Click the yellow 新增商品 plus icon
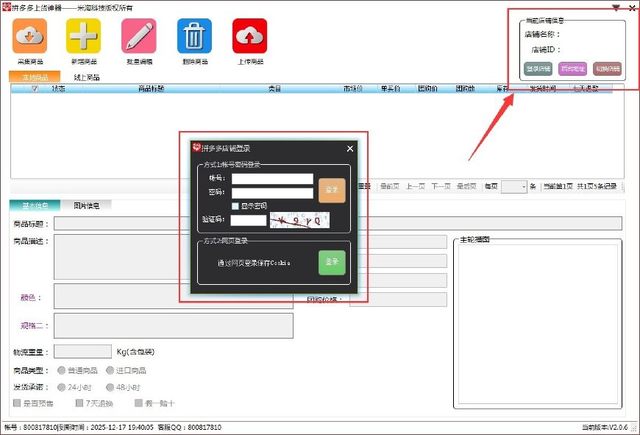 click(83, 36)
